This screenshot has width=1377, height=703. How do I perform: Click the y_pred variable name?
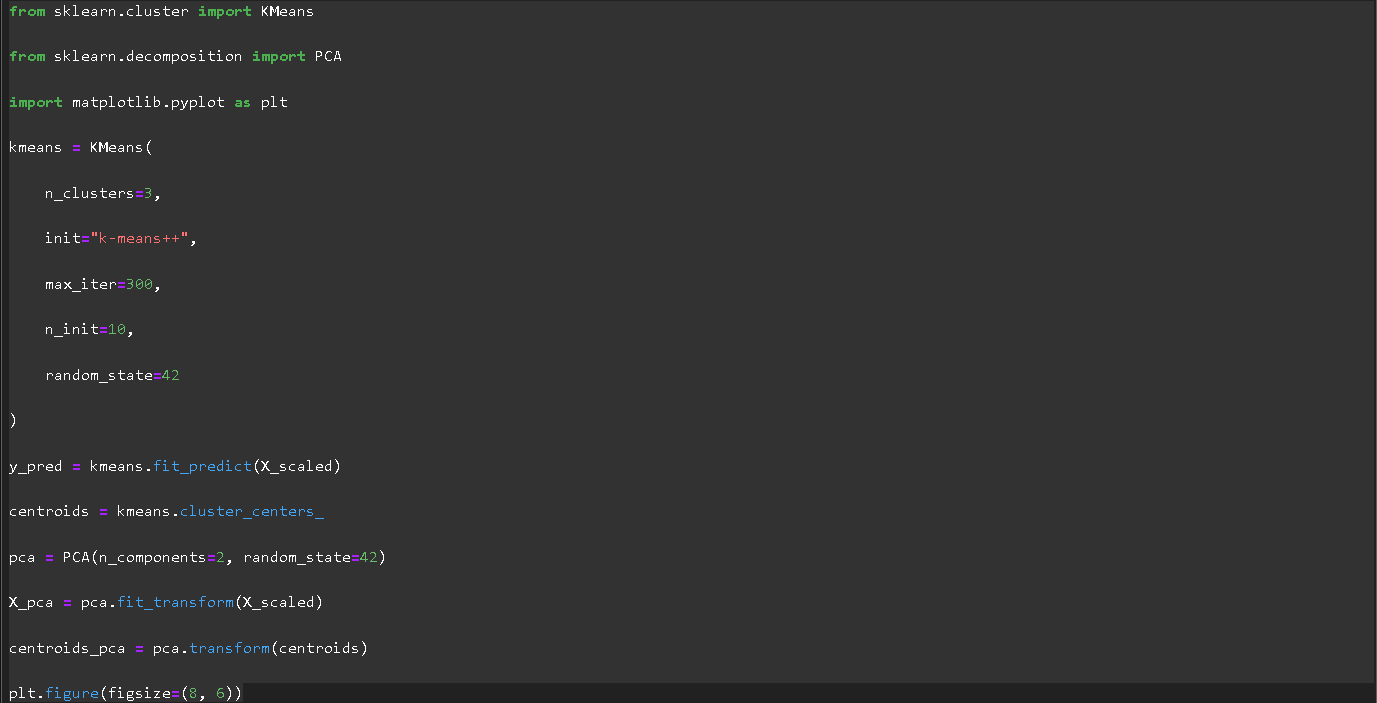(35, 466)
